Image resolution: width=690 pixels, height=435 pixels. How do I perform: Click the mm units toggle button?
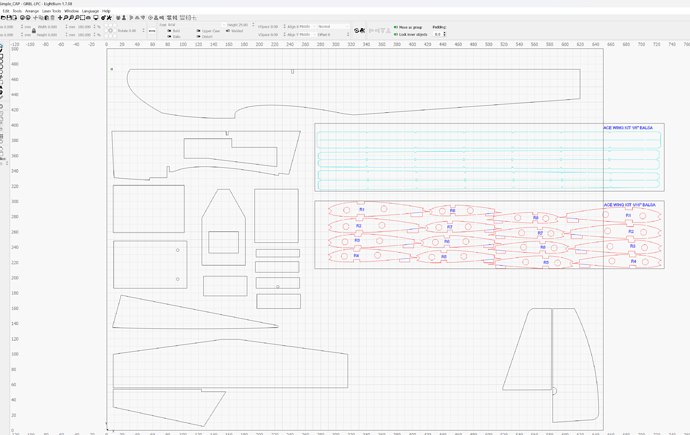pyautogui.click(x=152, y=31)
